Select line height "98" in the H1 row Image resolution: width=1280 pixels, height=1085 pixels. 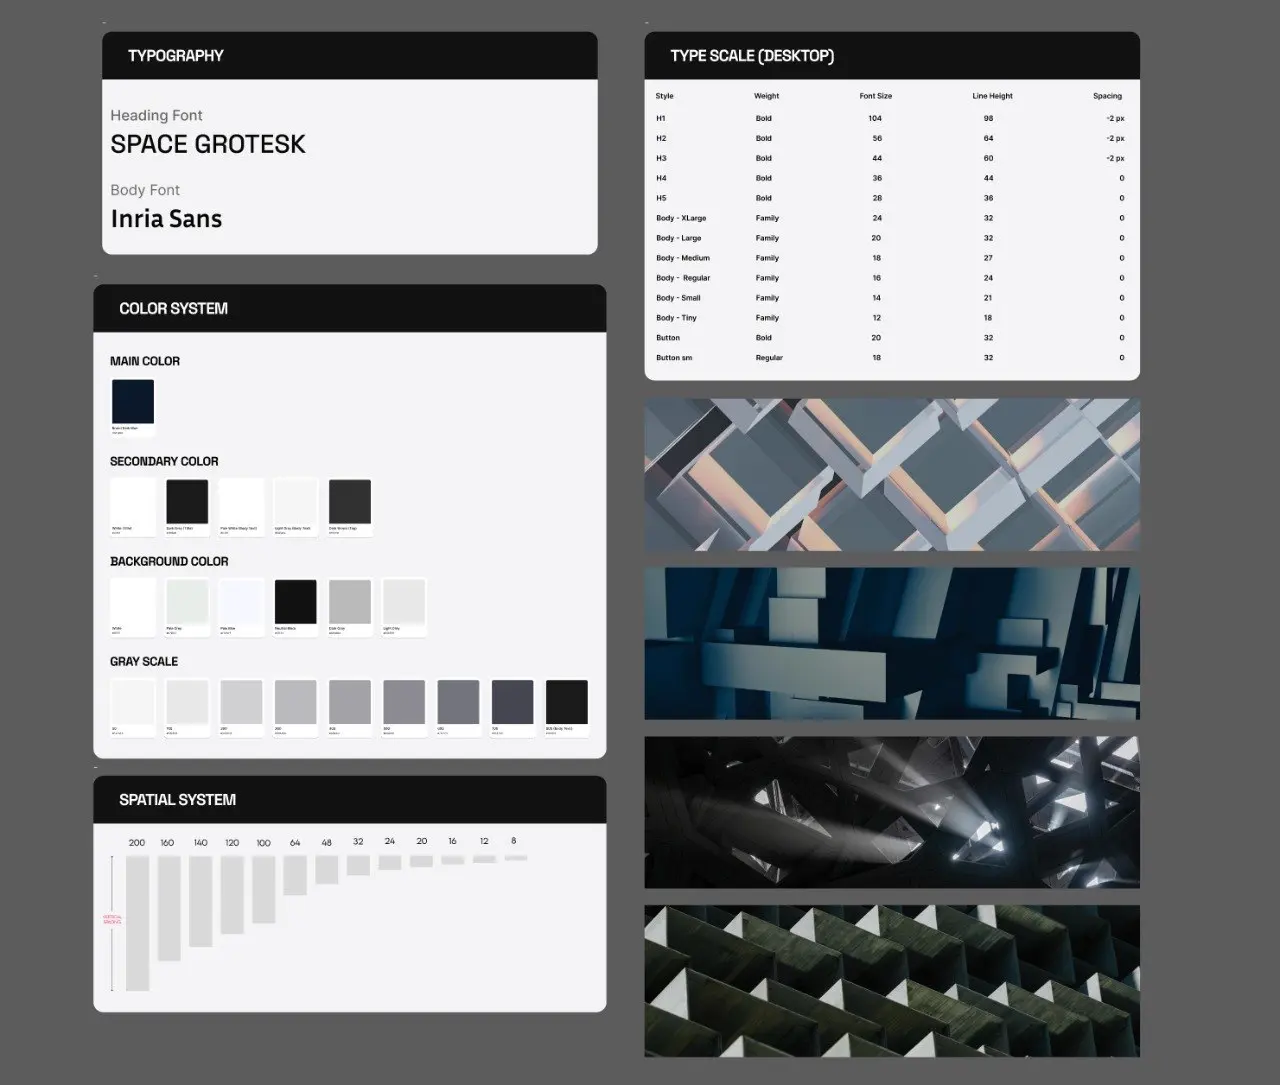point(988,118)
